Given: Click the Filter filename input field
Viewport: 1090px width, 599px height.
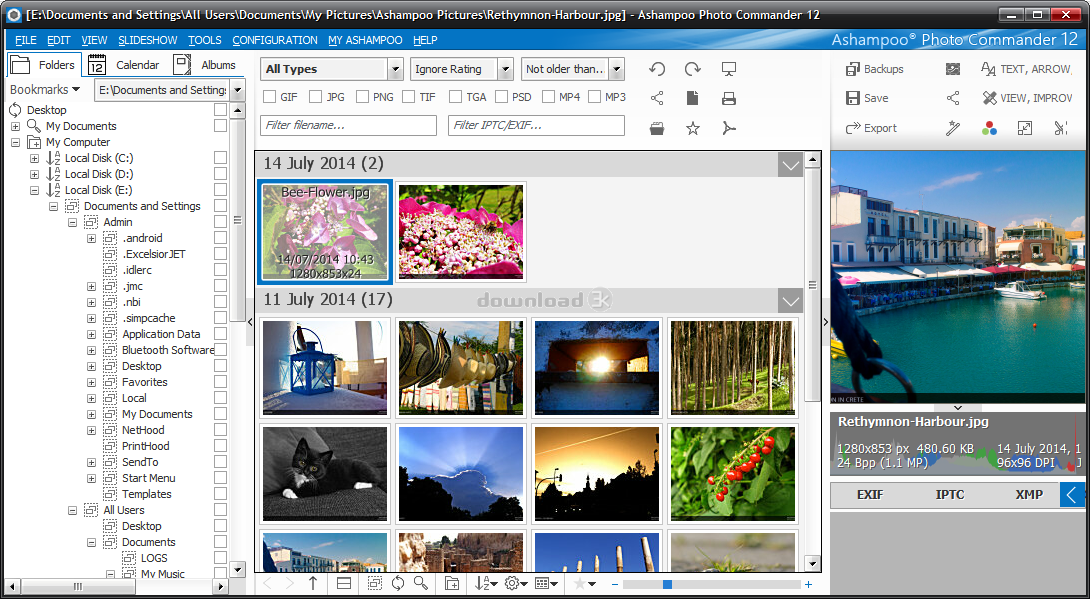Looking at the screenshot, I should [348, 125].
